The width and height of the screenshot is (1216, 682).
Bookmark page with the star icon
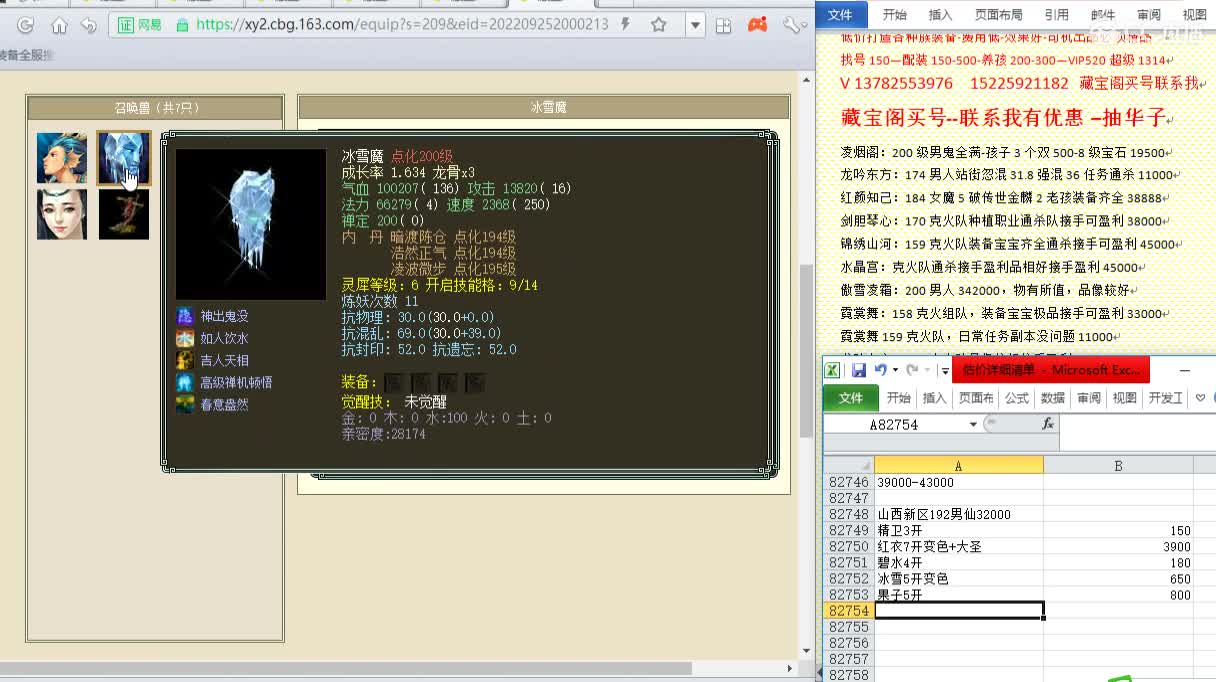tap(658, 24)
